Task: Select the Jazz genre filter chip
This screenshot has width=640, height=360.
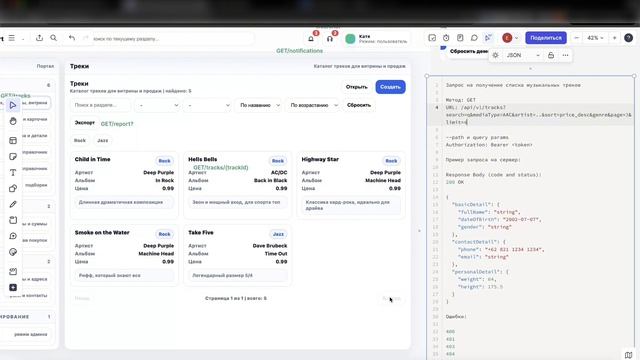Action: click(x=102, y=140)
